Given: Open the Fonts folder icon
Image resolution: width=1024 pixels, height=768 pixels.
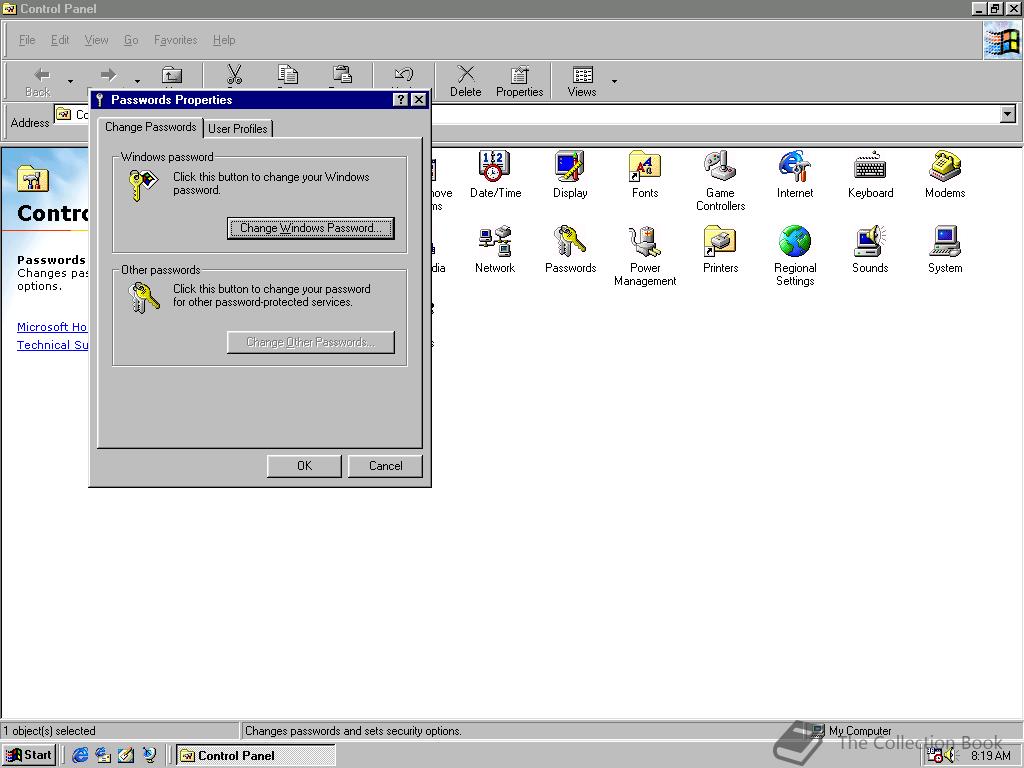Looking at the screenshot, I should pyautogui.click(x=645, y=174).
